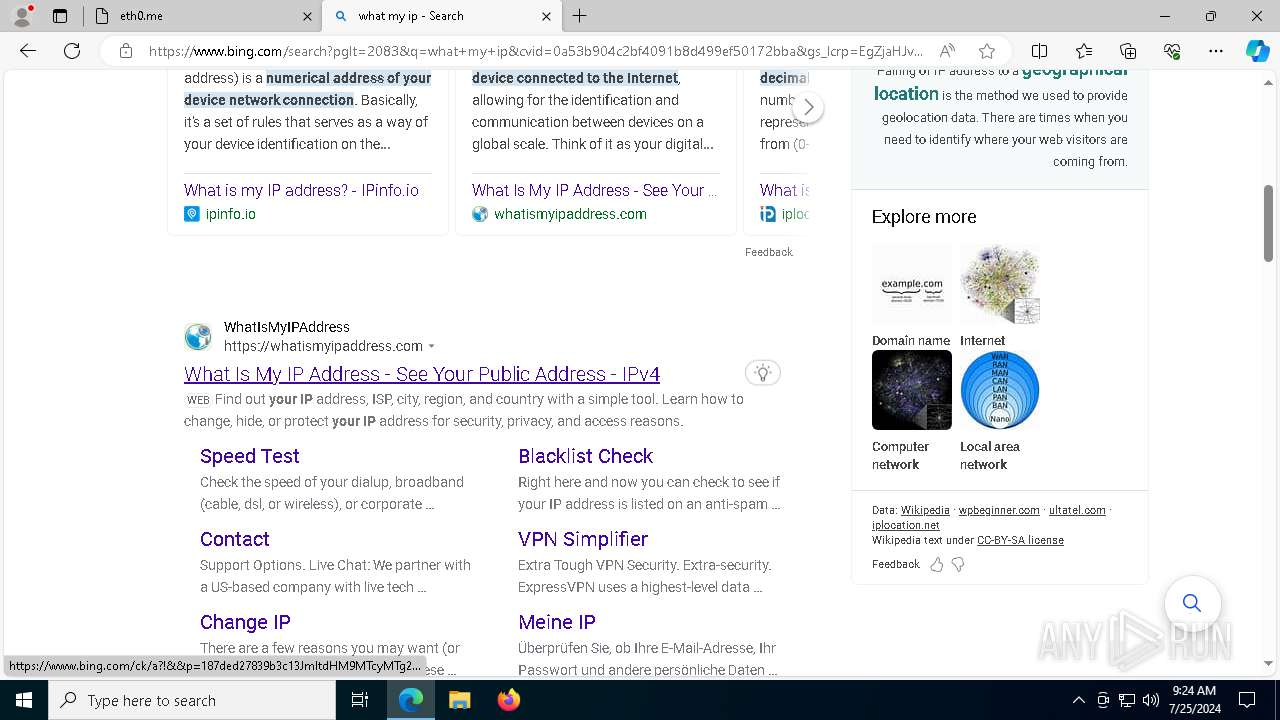This screenshot has width=1280, height=720.
Task: Go back with the back arrow
Action: pos(28,51)
